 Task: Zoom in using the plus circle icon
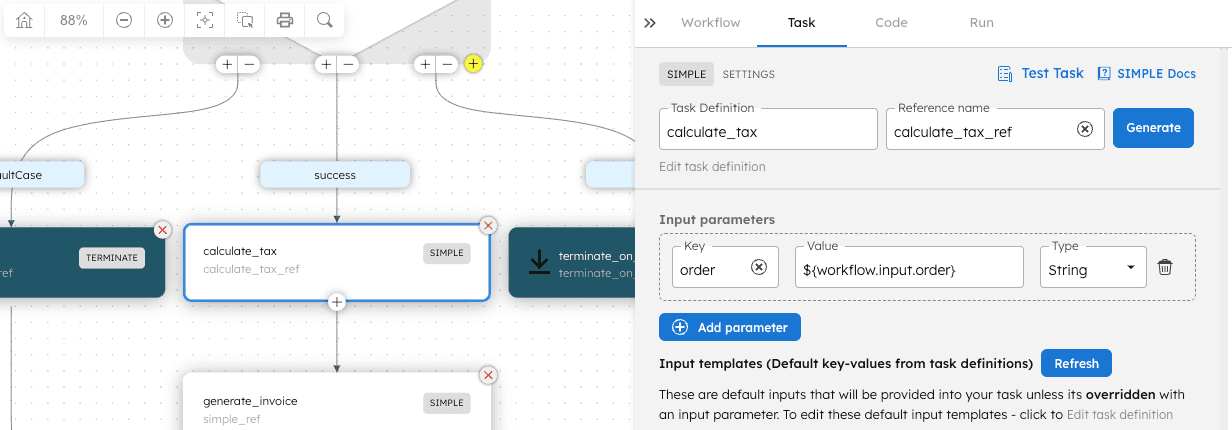click(x=165, y=20)
